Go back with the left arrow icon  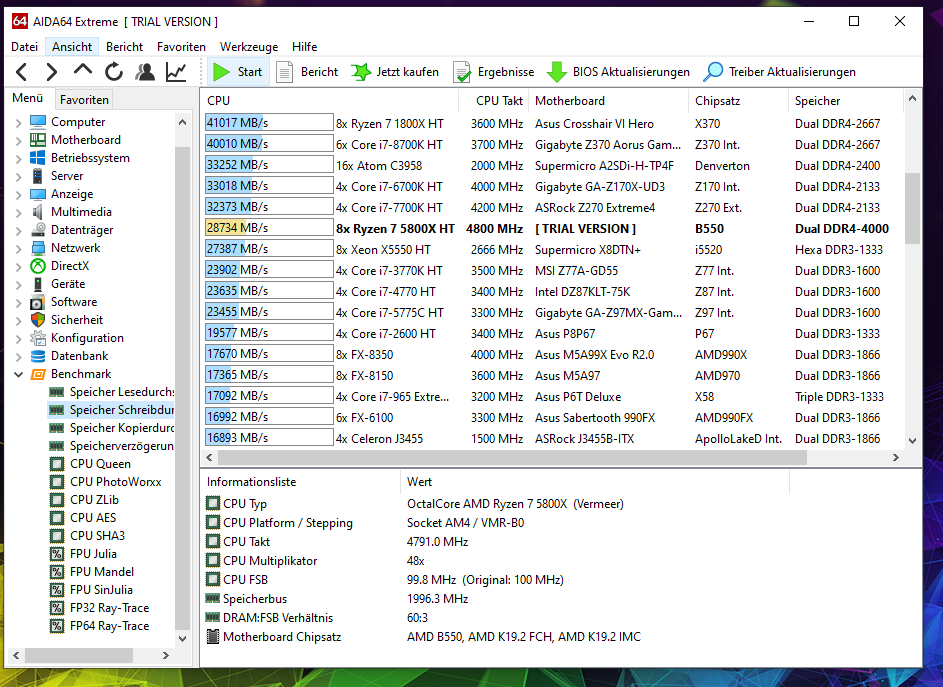click(x=22, y=72)
